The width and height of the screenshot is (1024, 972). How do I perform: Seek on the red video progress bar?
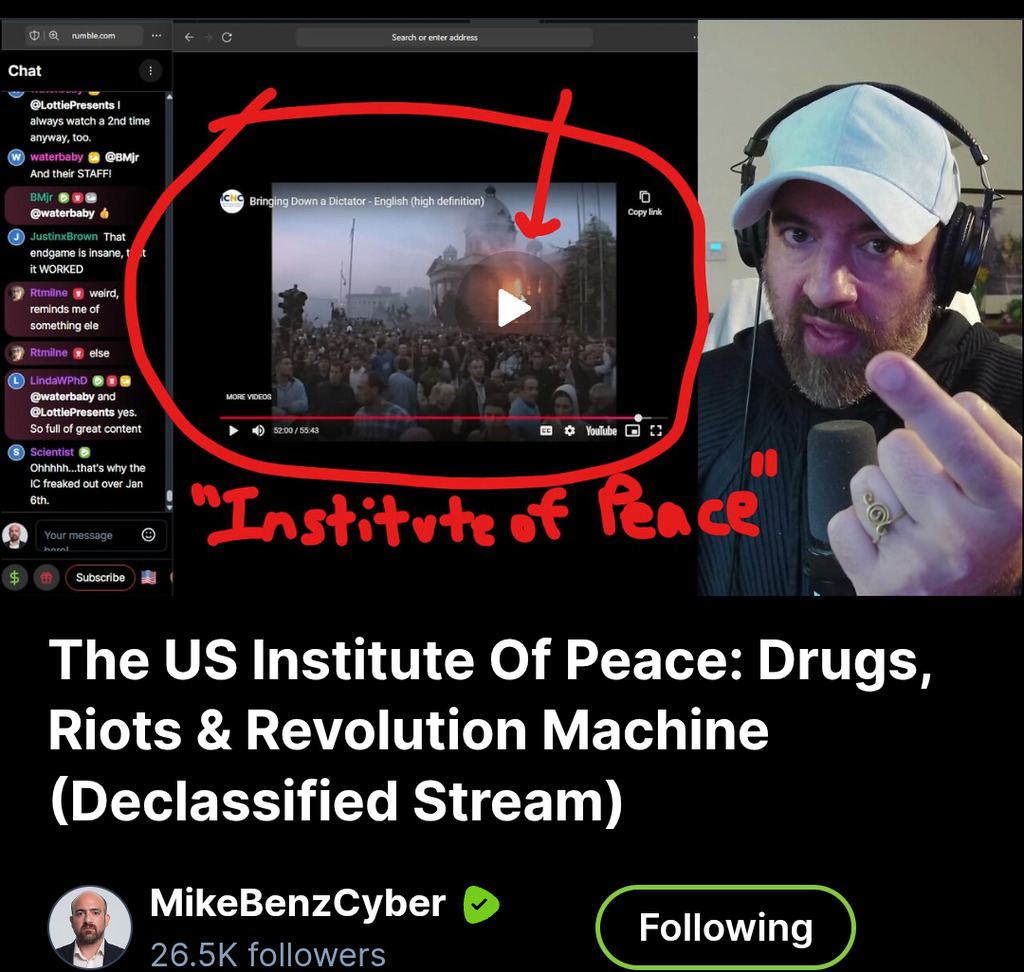point(429,417)
